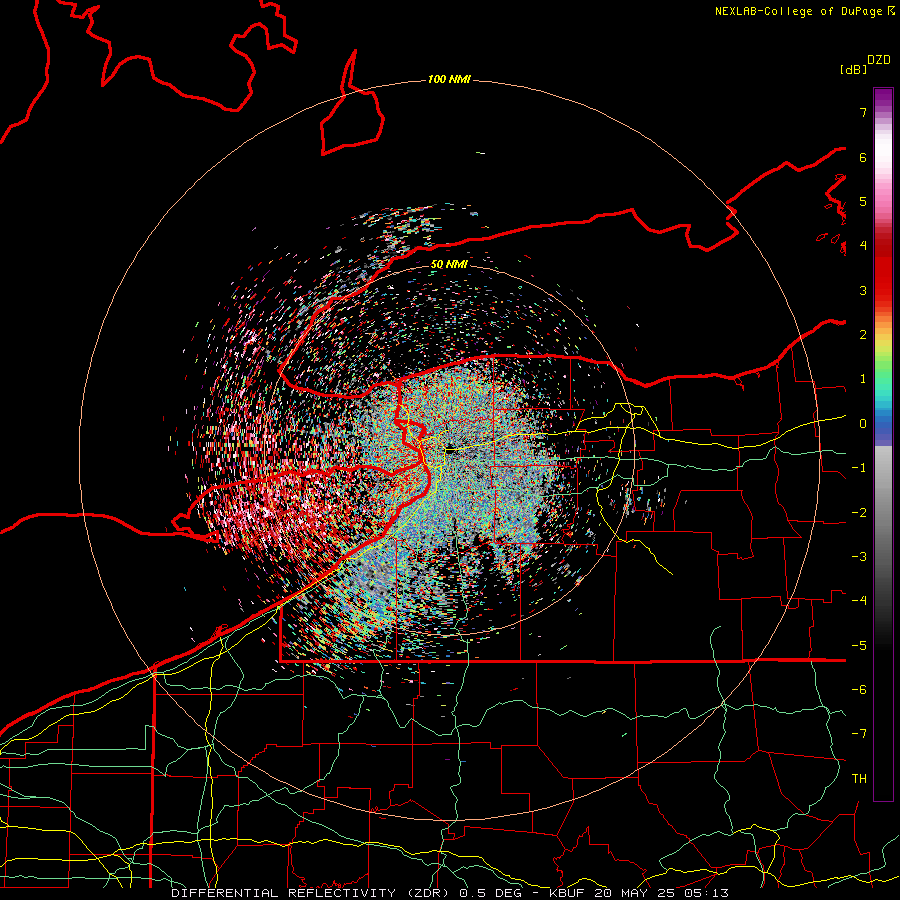Click the -4 value on color scale

(x=859, y=601)
